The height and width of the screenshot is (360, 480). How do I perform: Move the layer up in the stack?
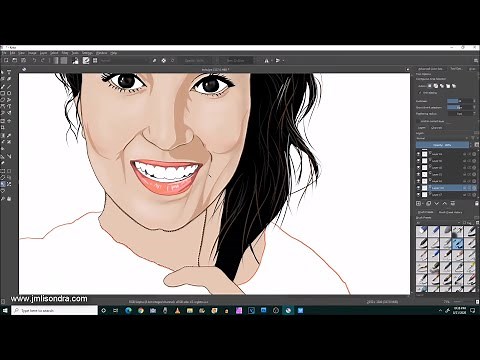tap(445, 203)
